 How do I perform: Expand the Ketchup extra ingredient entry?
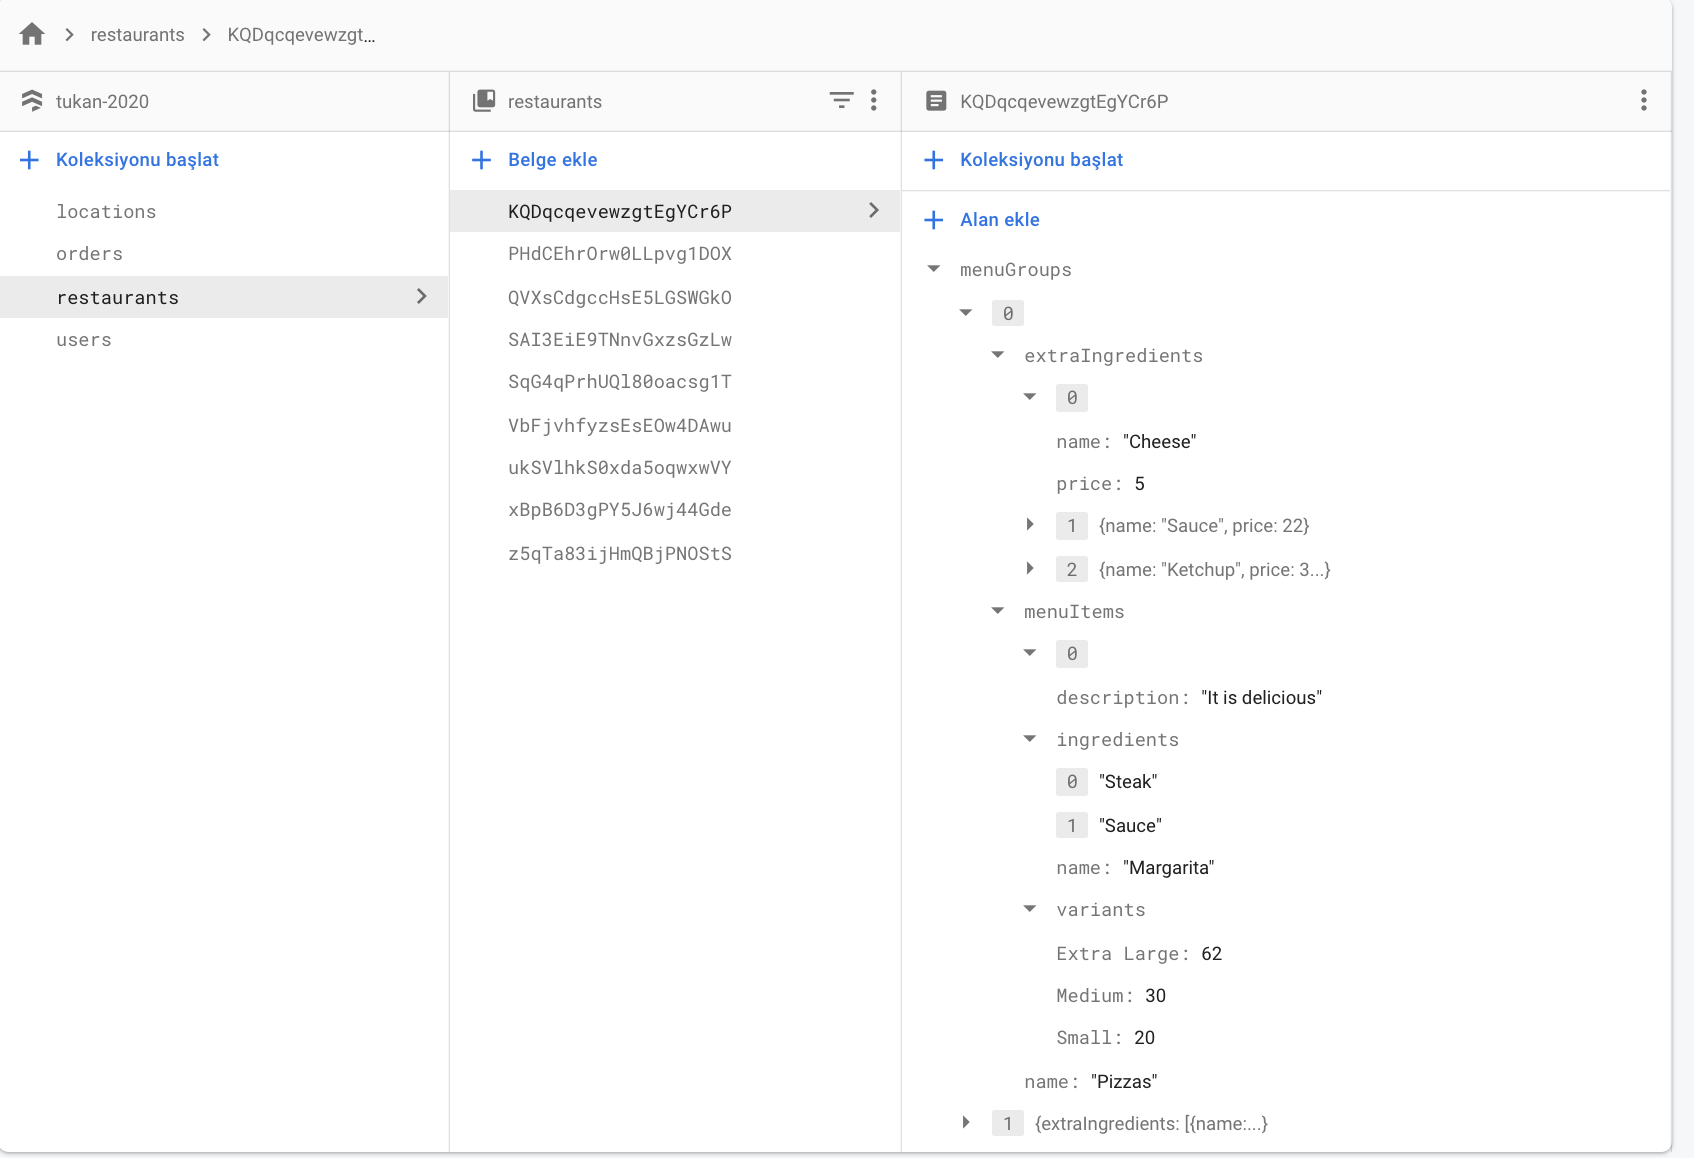[1030, 569]
